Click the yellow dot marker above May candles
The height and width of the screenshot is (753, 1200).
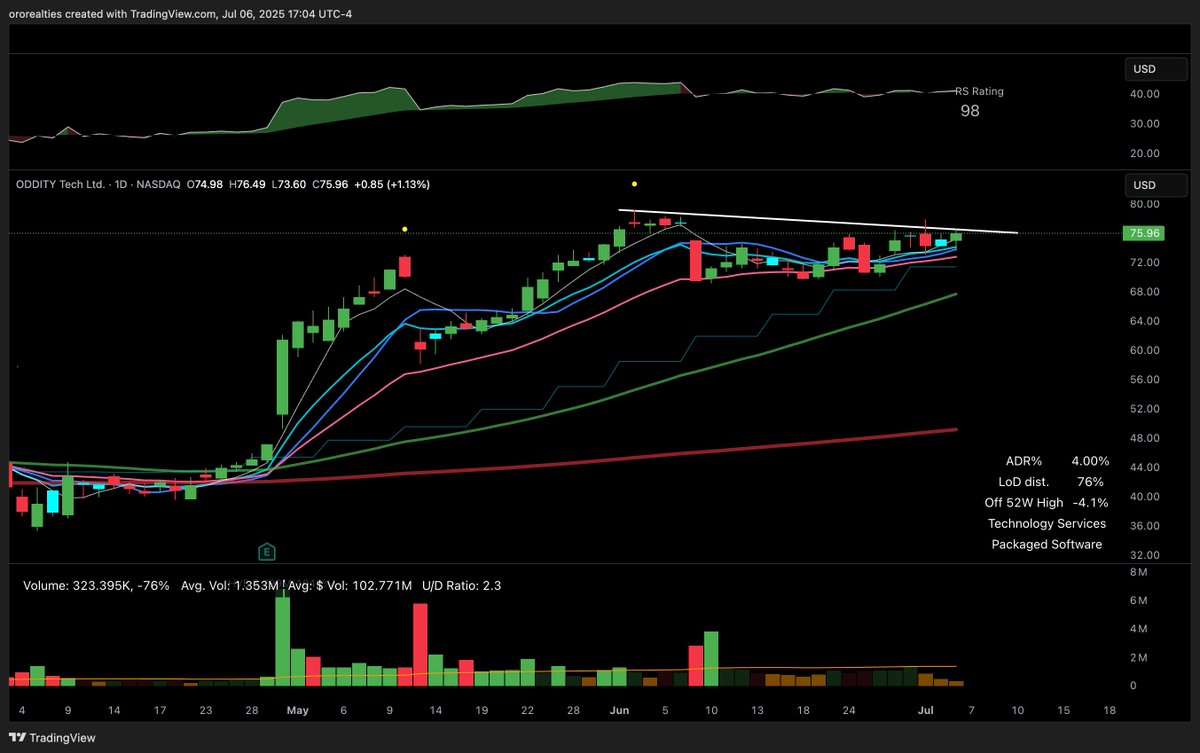[404, 229]
